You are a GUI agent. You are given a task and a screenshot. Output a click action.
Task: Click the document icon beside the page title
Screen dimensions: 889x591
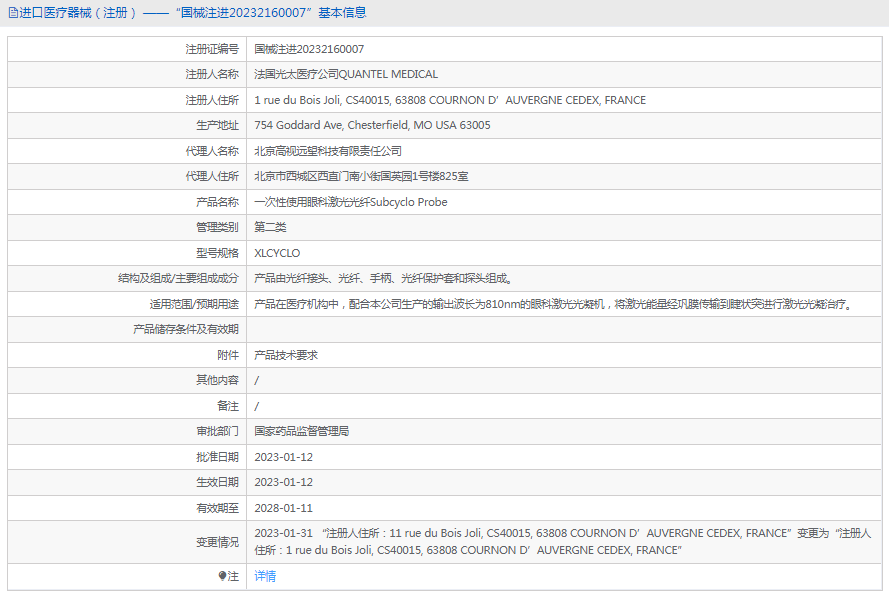point(12,13)
